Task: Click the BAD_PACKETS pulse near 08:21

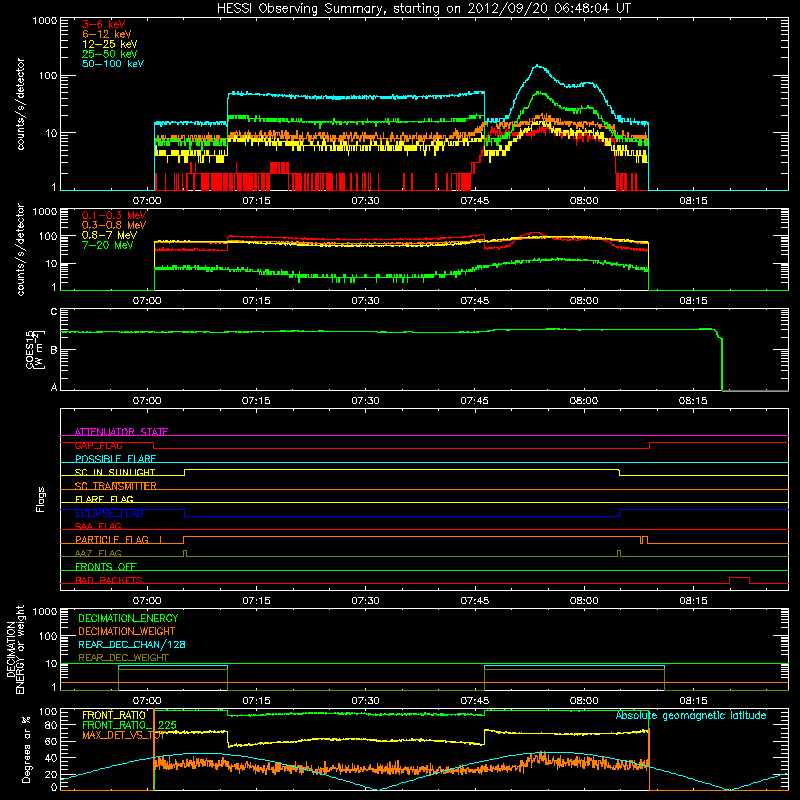Action: 739,580
